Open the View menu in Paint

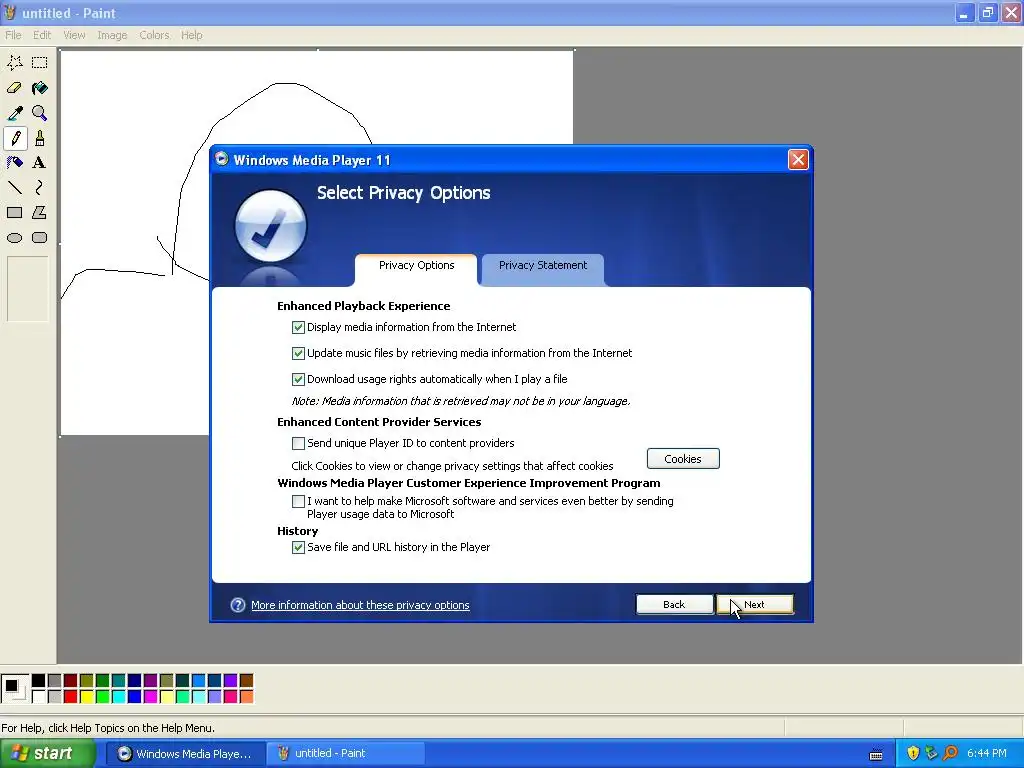click(74, 35)
